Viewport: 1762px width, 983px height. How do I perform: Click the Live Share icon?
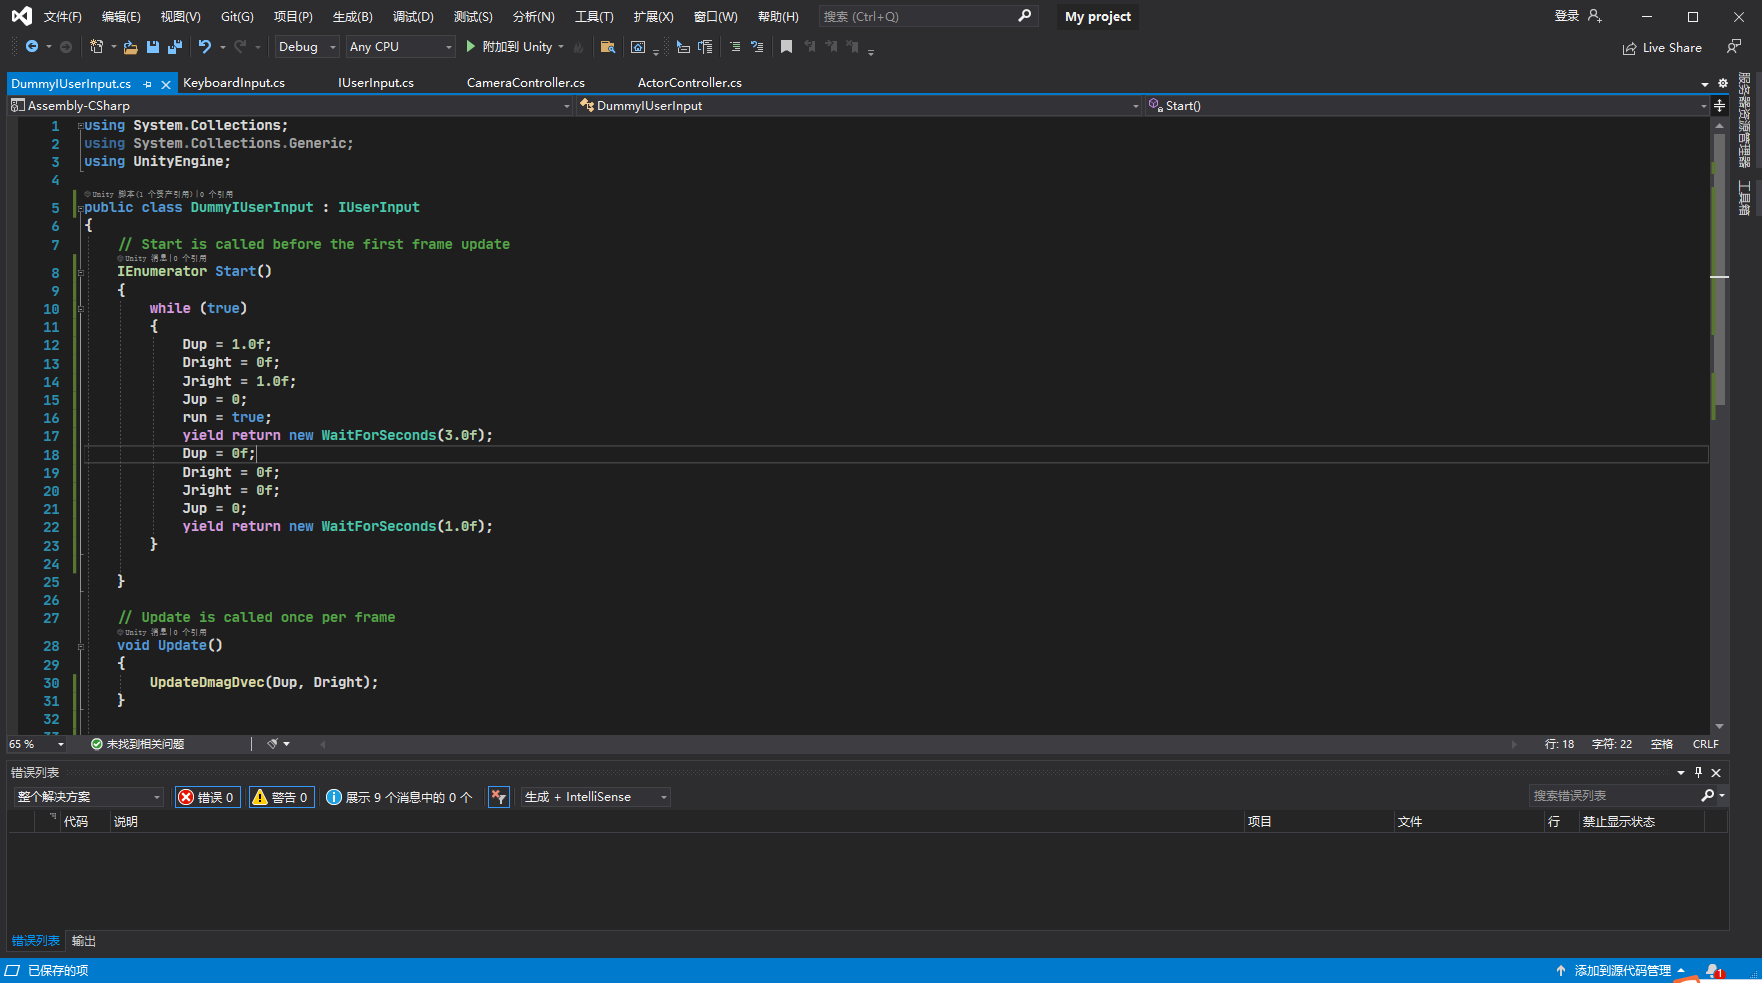1630,48
